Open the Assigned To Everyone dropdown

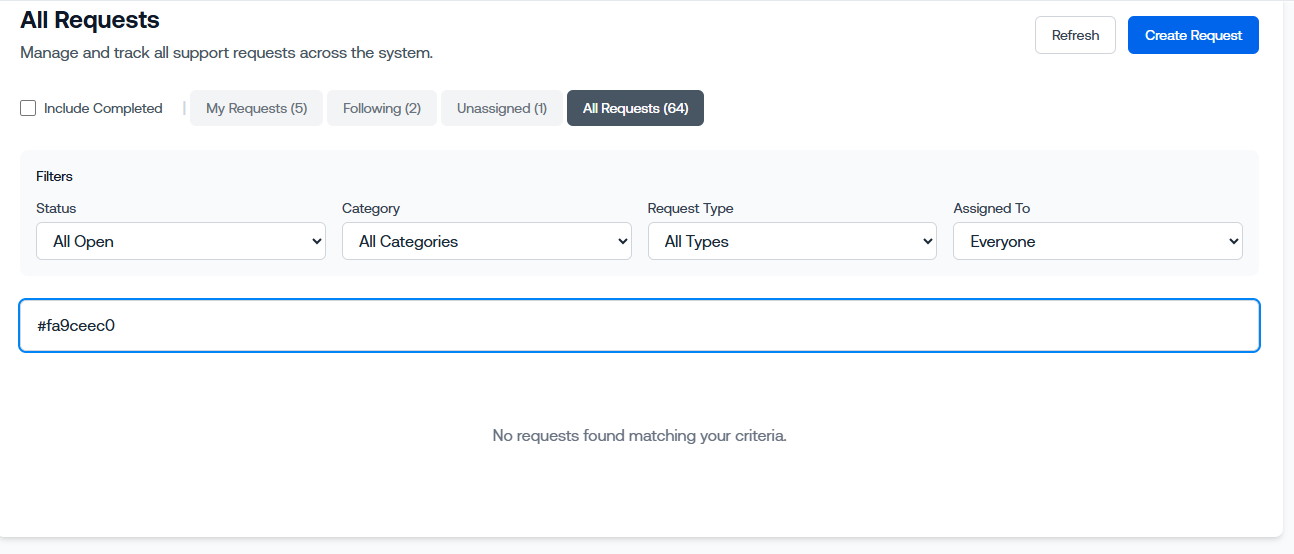tap(1097, 241)
